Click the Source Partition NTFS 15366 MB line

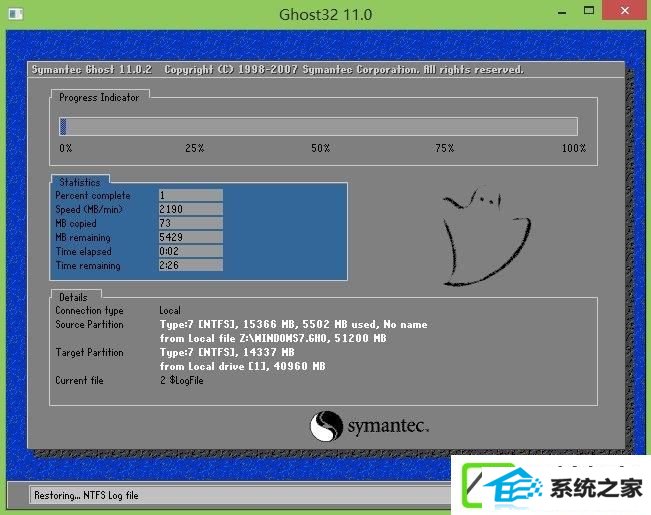click(x=294, y=324)
